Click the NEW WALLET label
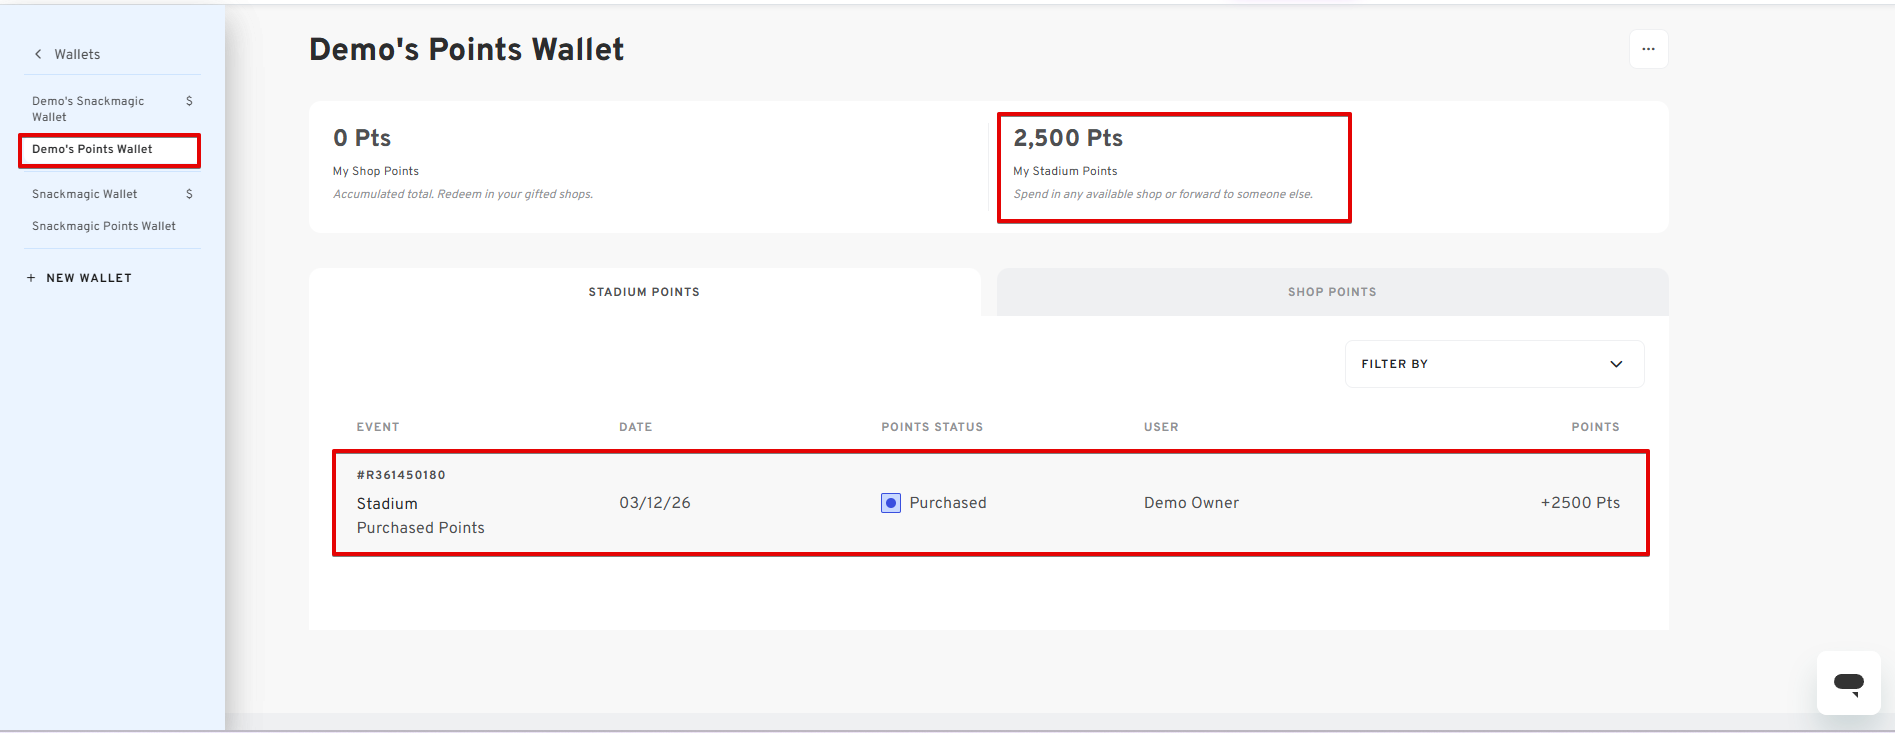 (x=89, y=278)
